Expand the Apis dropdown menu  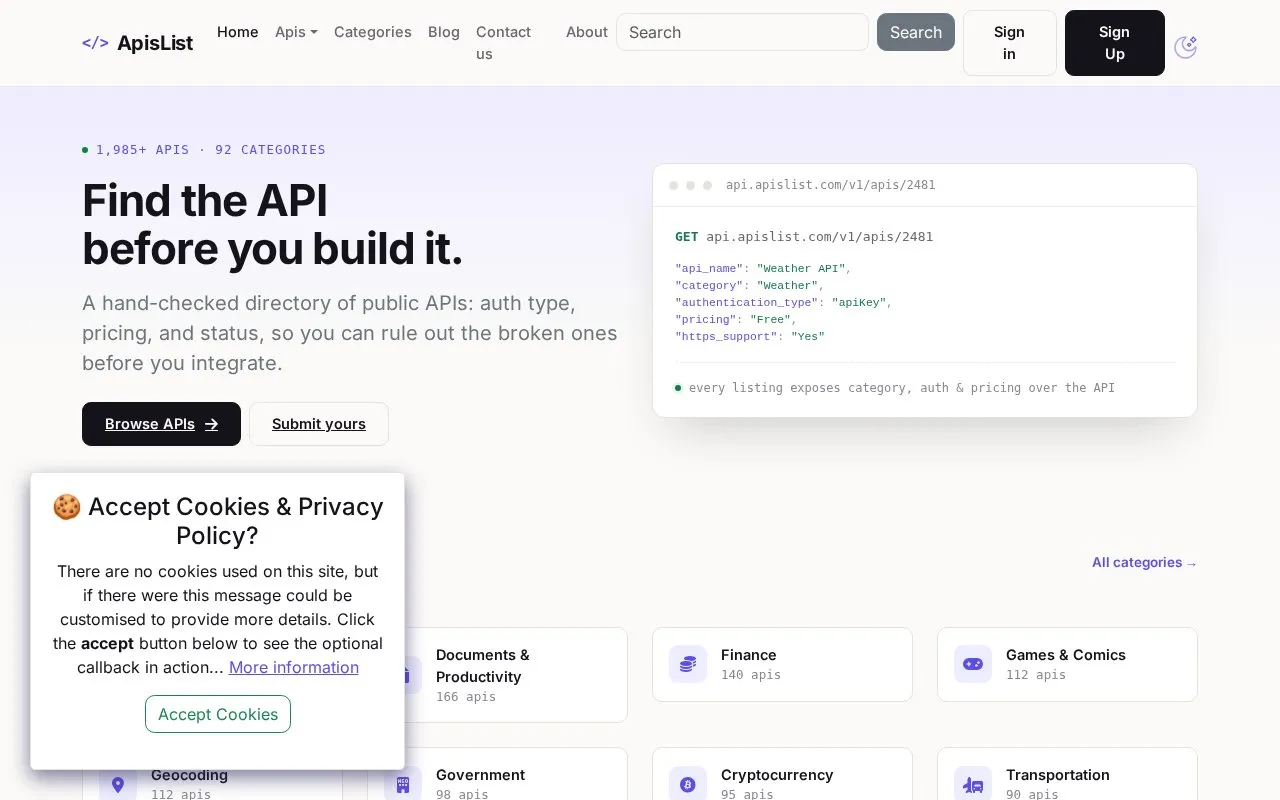pos(296,32)
